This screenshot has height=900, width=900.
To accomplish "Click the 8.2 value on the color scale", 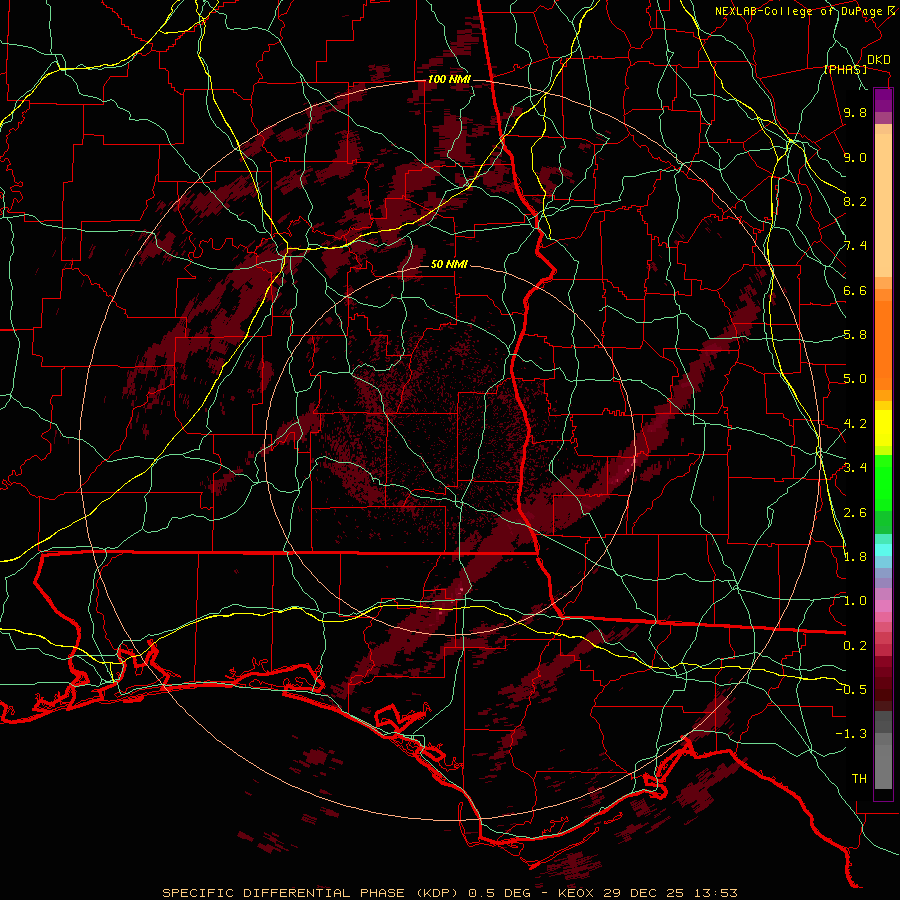I will pyautogui.click(x=855, y=201).
